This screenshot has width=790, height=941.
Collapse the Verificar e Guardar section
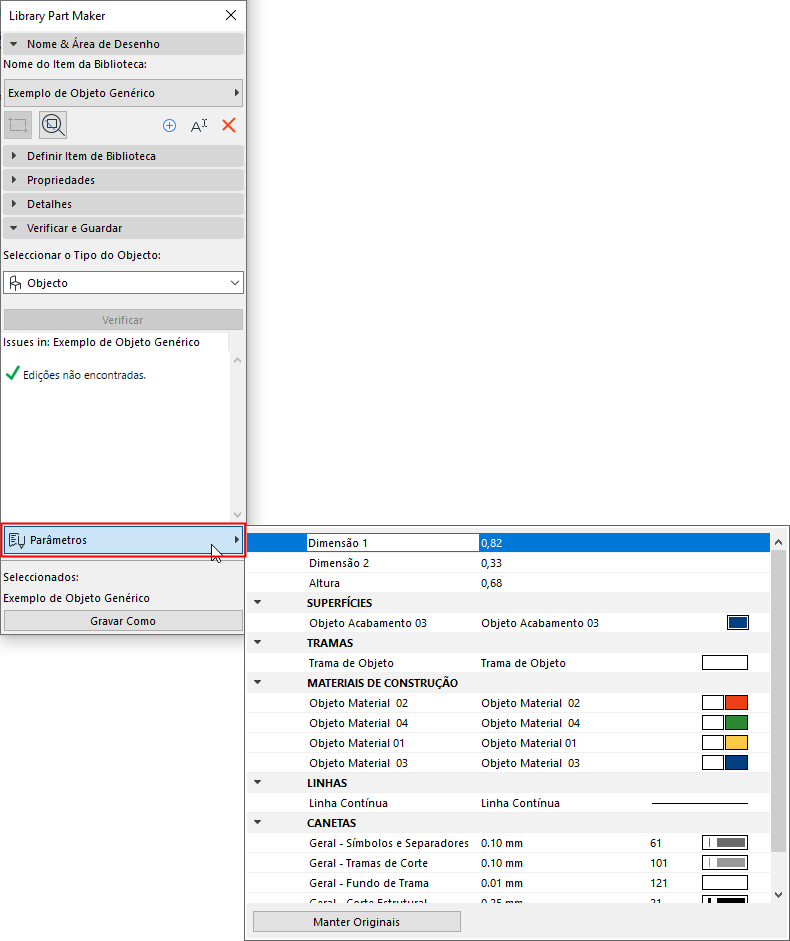pyautogui.click(x=14, y=228)
